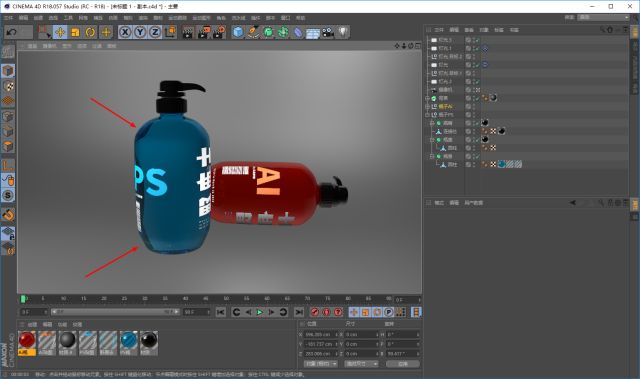Click the Apply button in coordinates panel
This screenshot has width=640, height=379.
click(x=402, y=363)
